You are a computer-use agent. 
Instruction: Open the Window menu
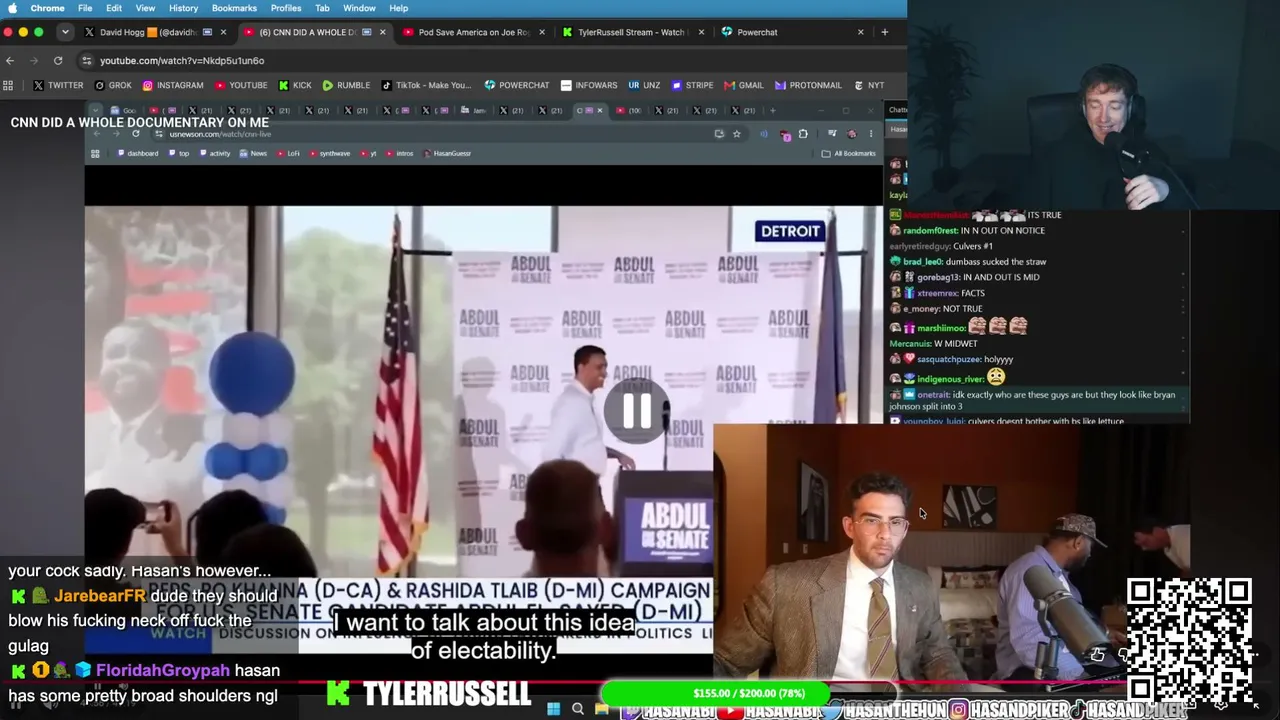point(359,8)
